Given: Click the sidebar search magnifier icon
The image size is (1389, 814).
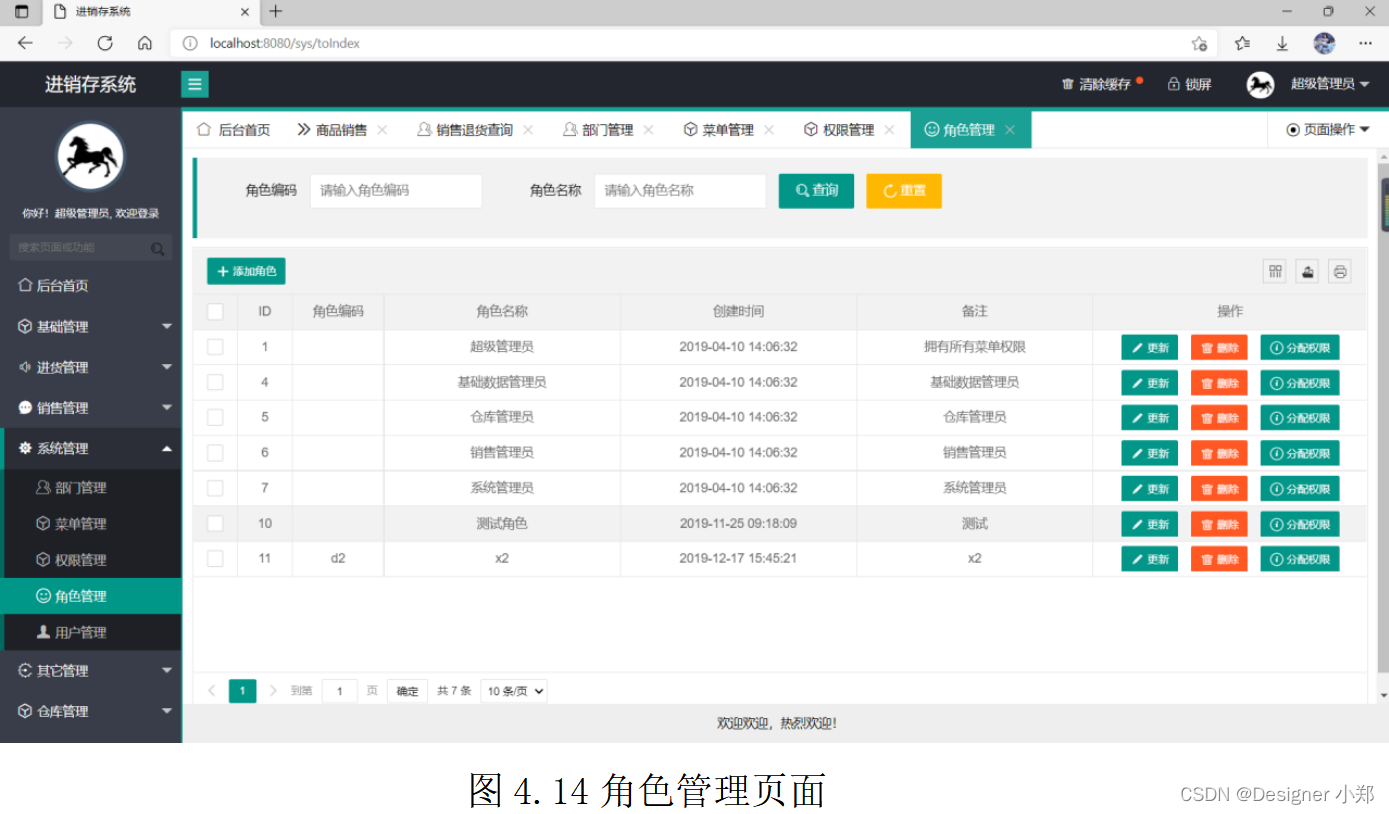Looking at the screenshot, I should coord(157,248).
